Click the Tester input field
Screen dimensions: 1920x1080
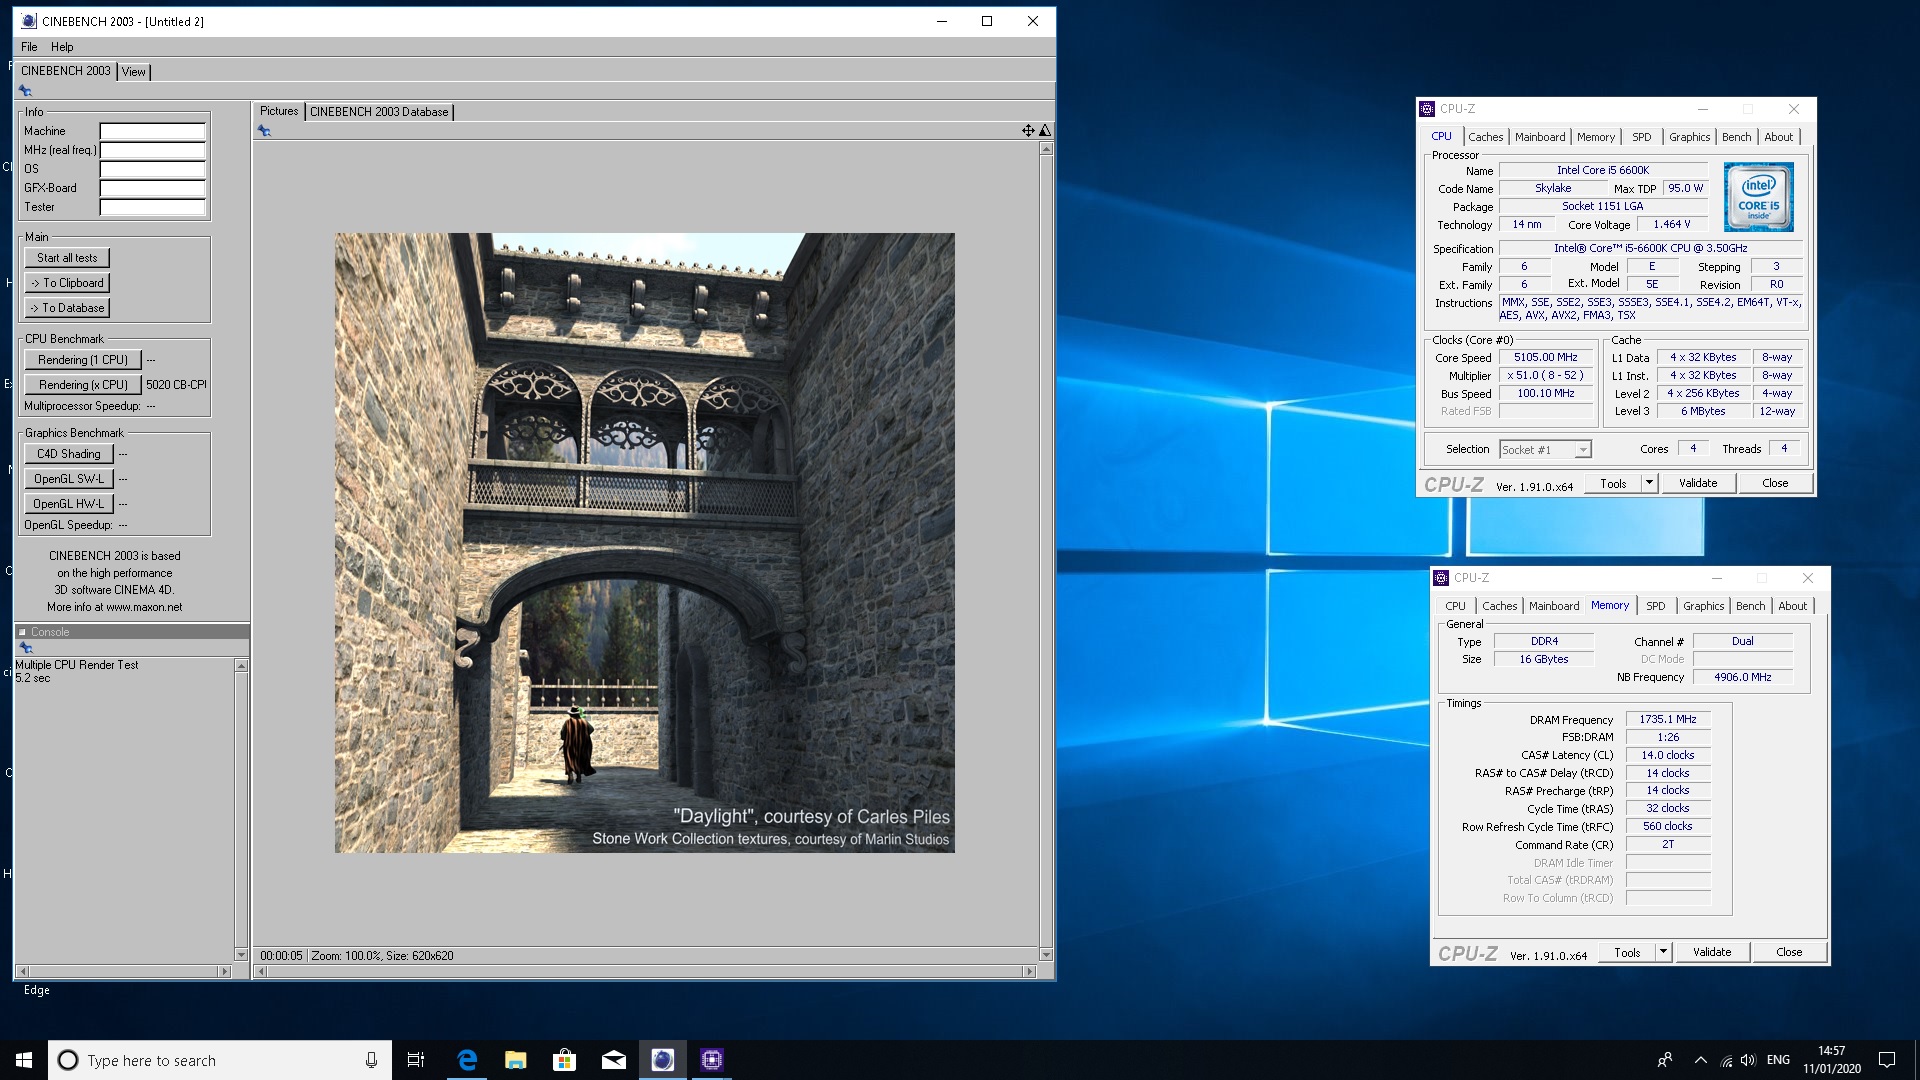[x=152, y=207]
